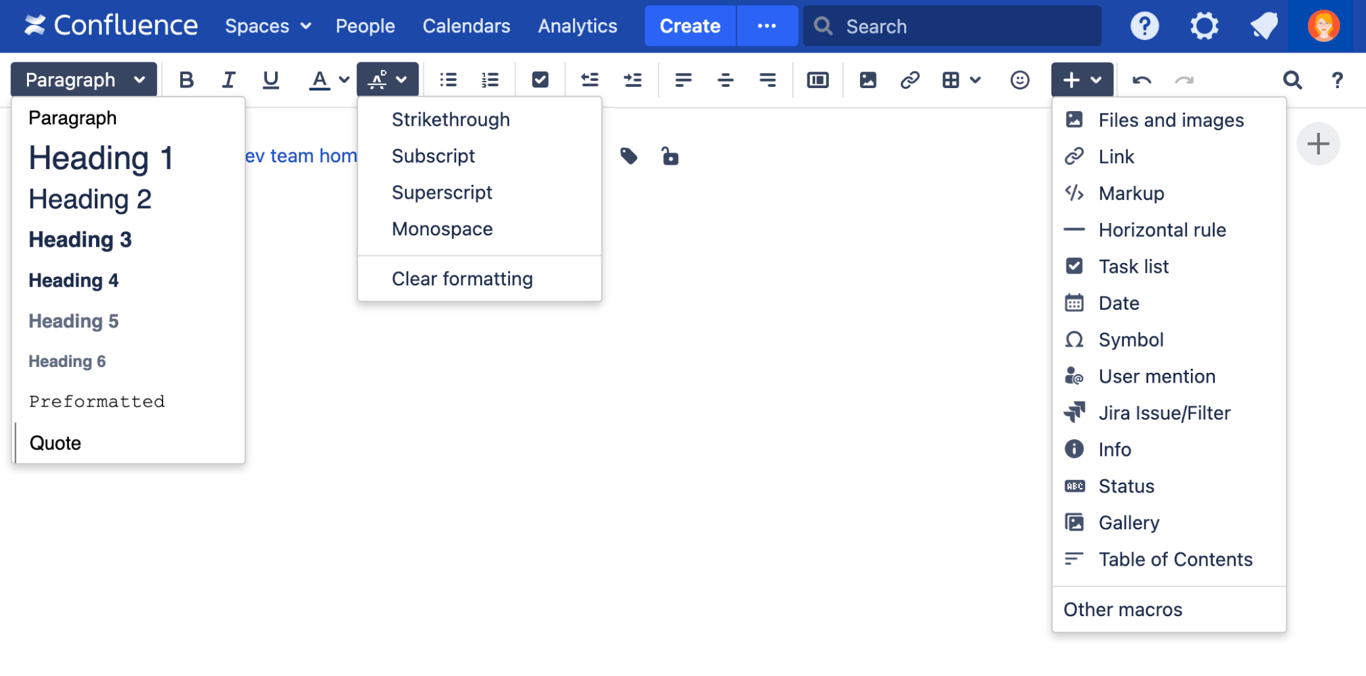This screenshot has height=676, width=1366.
Task: Insert a numbered list
Action: [x=489, y=79]
